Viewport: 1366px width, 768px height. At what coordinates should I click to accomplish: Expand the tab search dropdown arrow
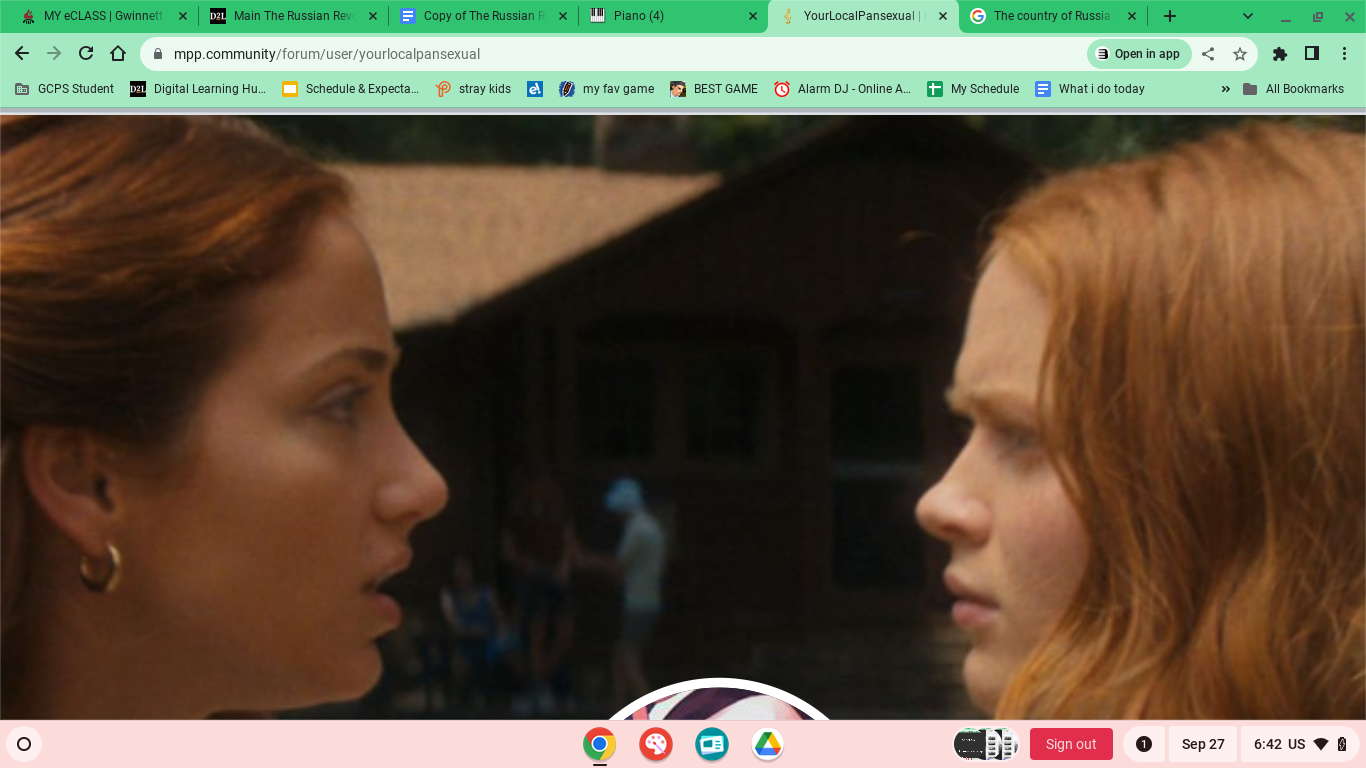click(1248, 16)
